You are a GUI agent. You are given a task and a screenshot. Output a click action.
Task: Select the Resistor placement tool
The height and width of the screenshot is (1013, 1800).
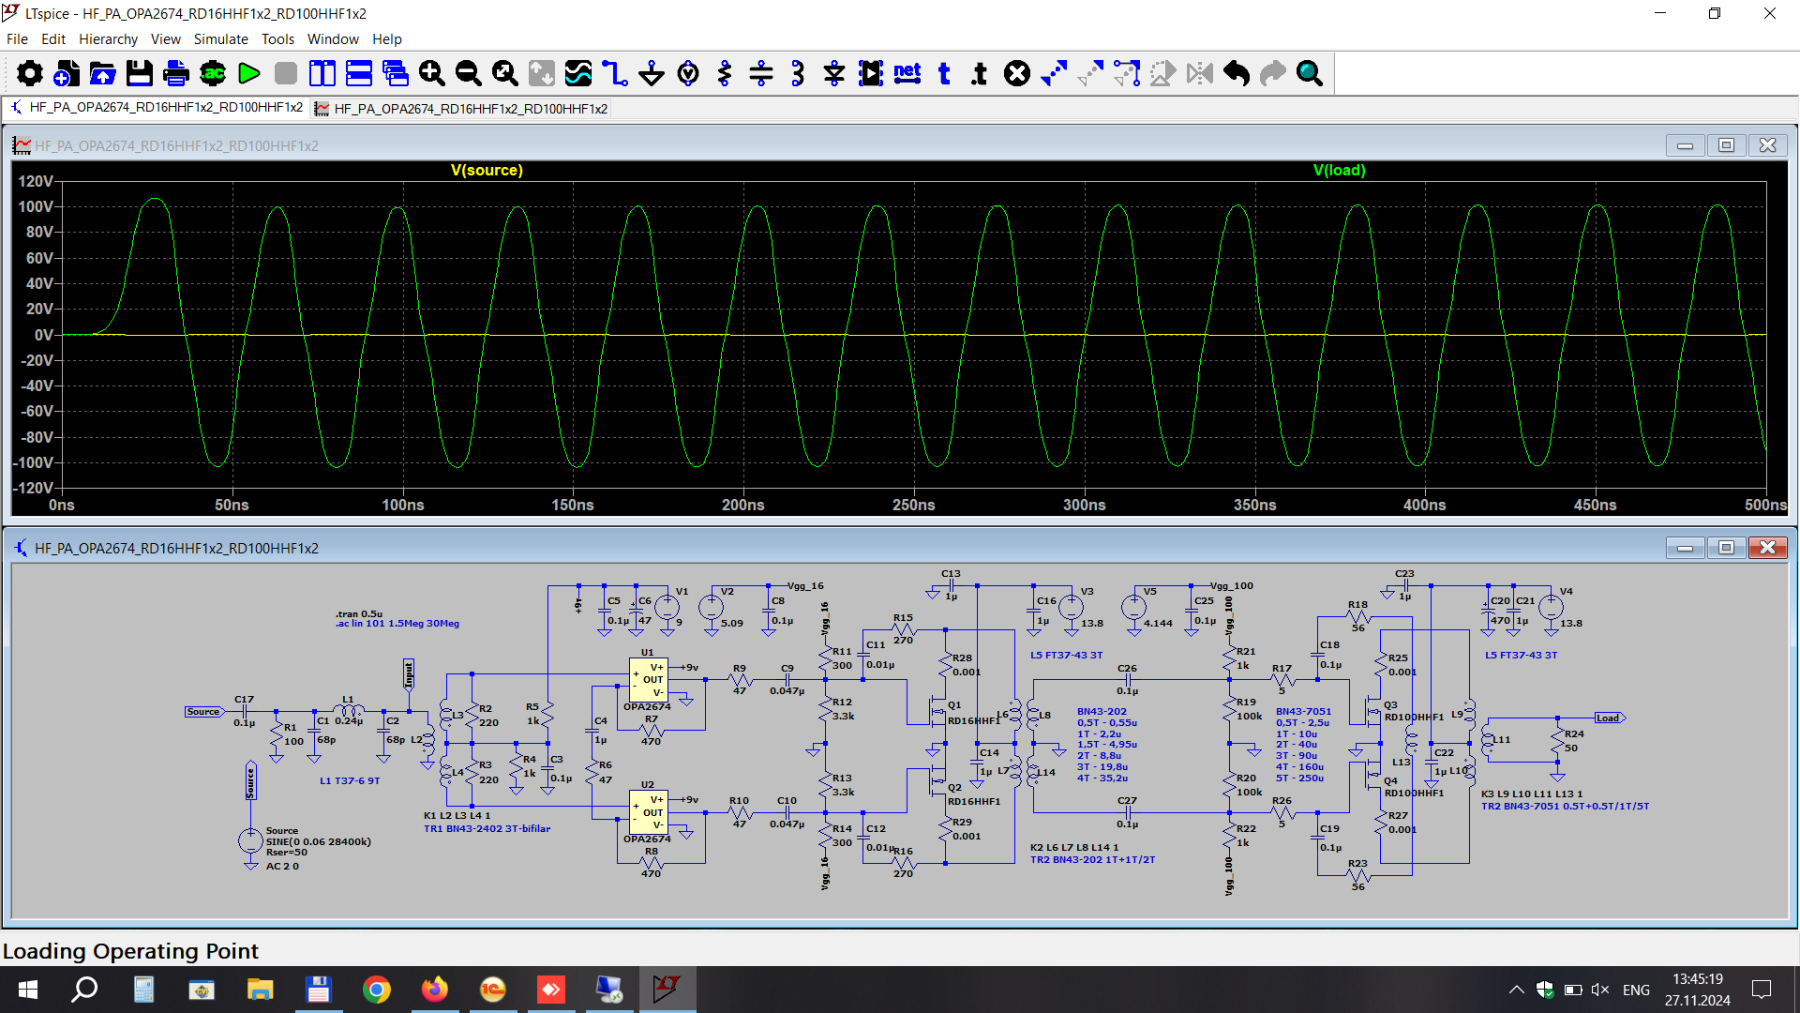click(x=725, y=73)
